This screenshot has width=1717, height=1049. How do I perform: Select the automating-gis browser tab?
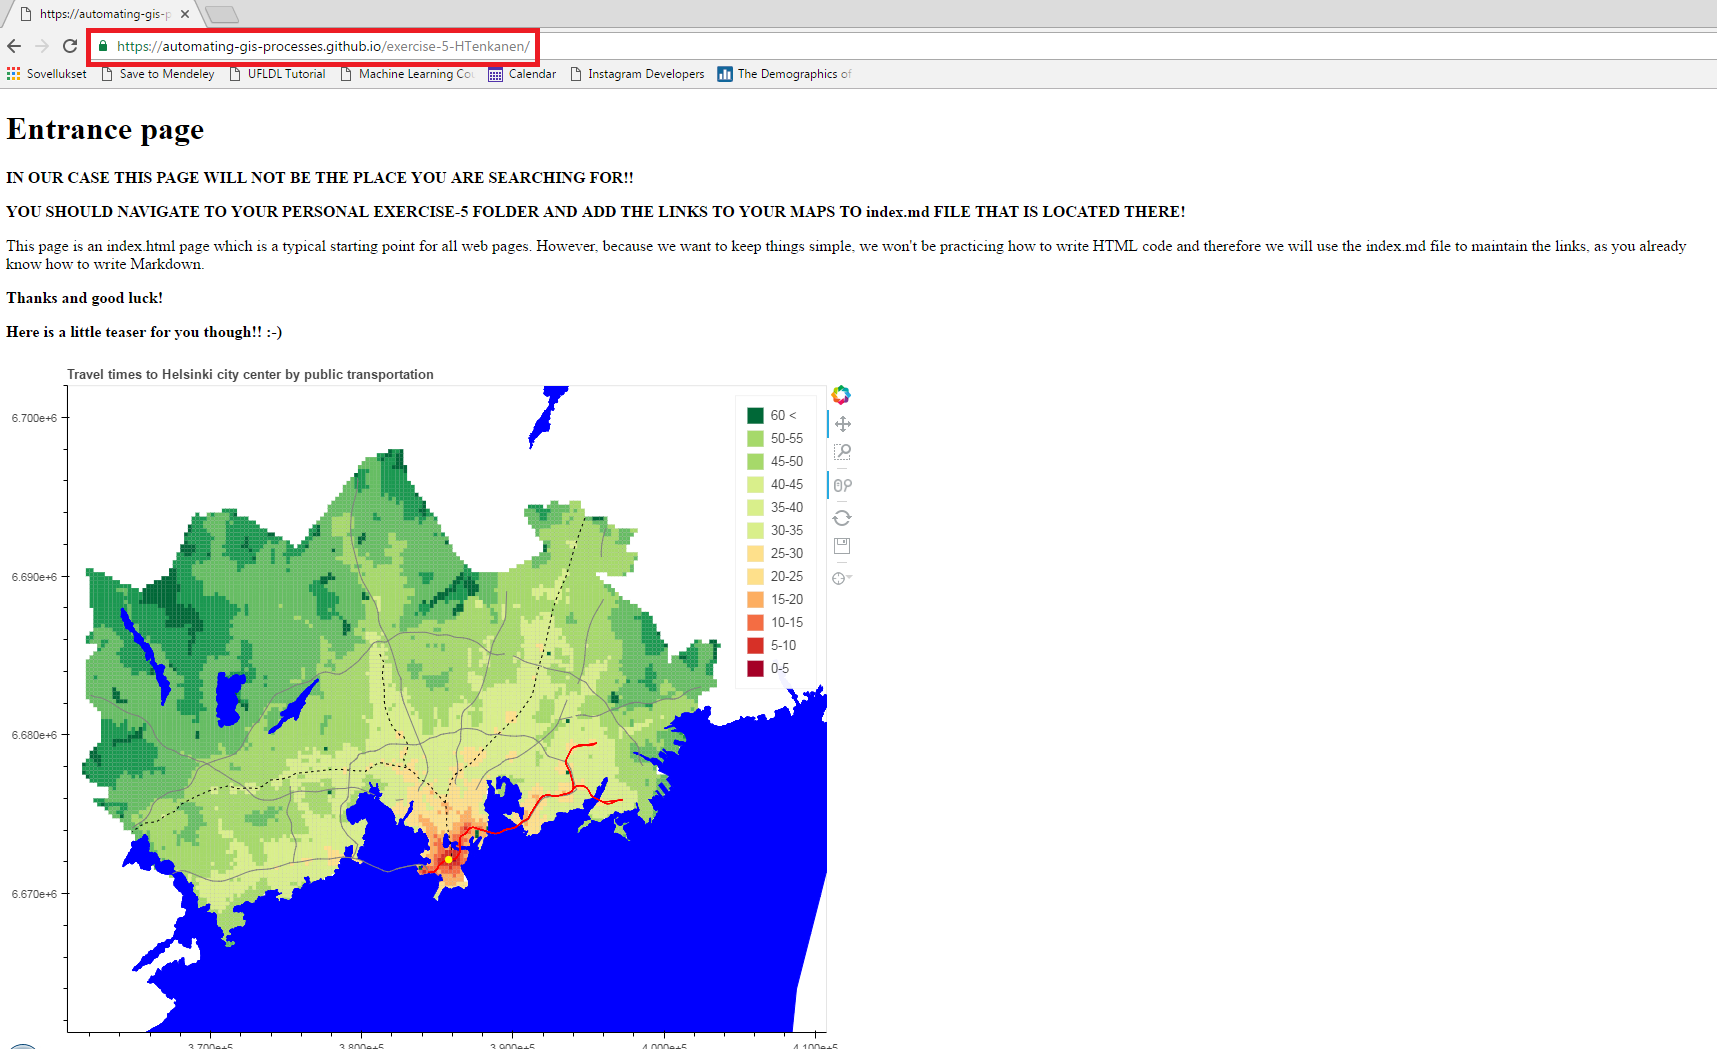coord(100,14)
